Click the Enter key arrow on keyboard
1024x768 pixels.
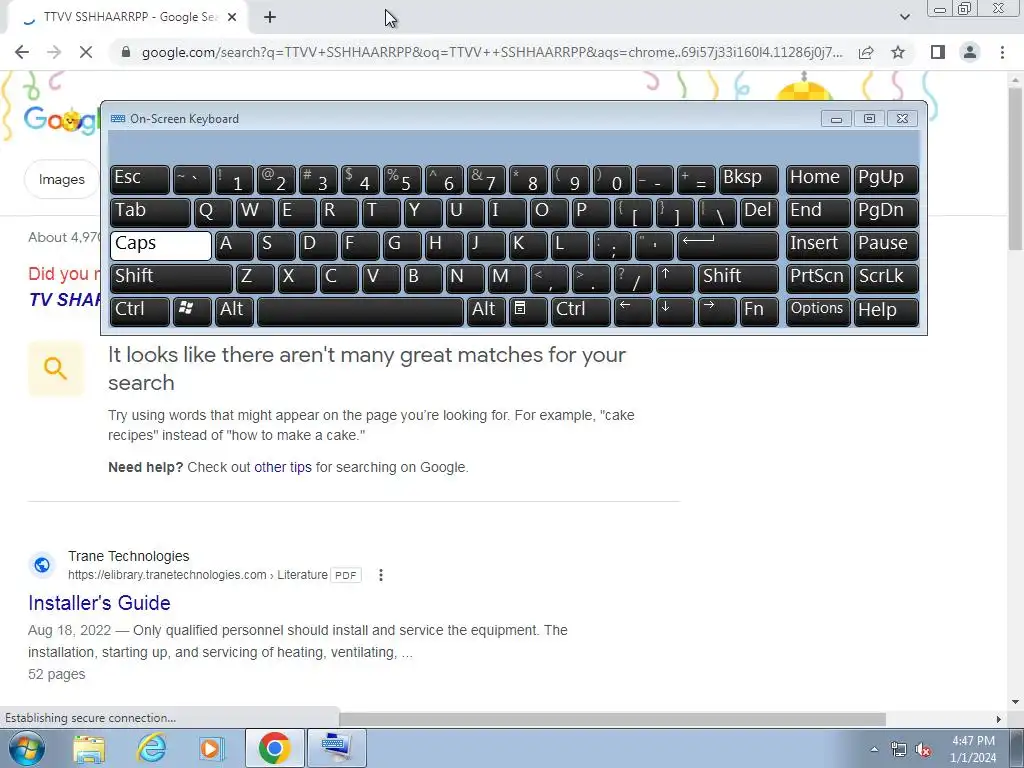(x=728, y=245)
